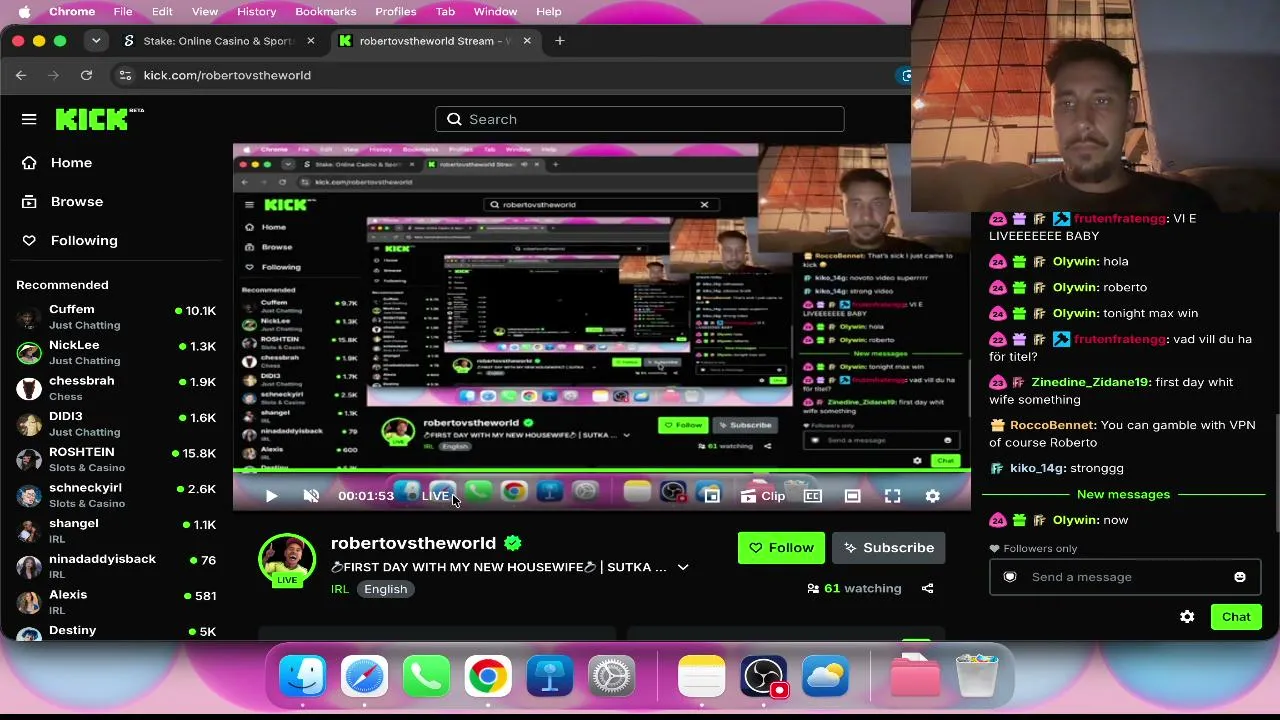
Task: Open the IRL category link
Action: pyautogui.click(x=340, y=589)
